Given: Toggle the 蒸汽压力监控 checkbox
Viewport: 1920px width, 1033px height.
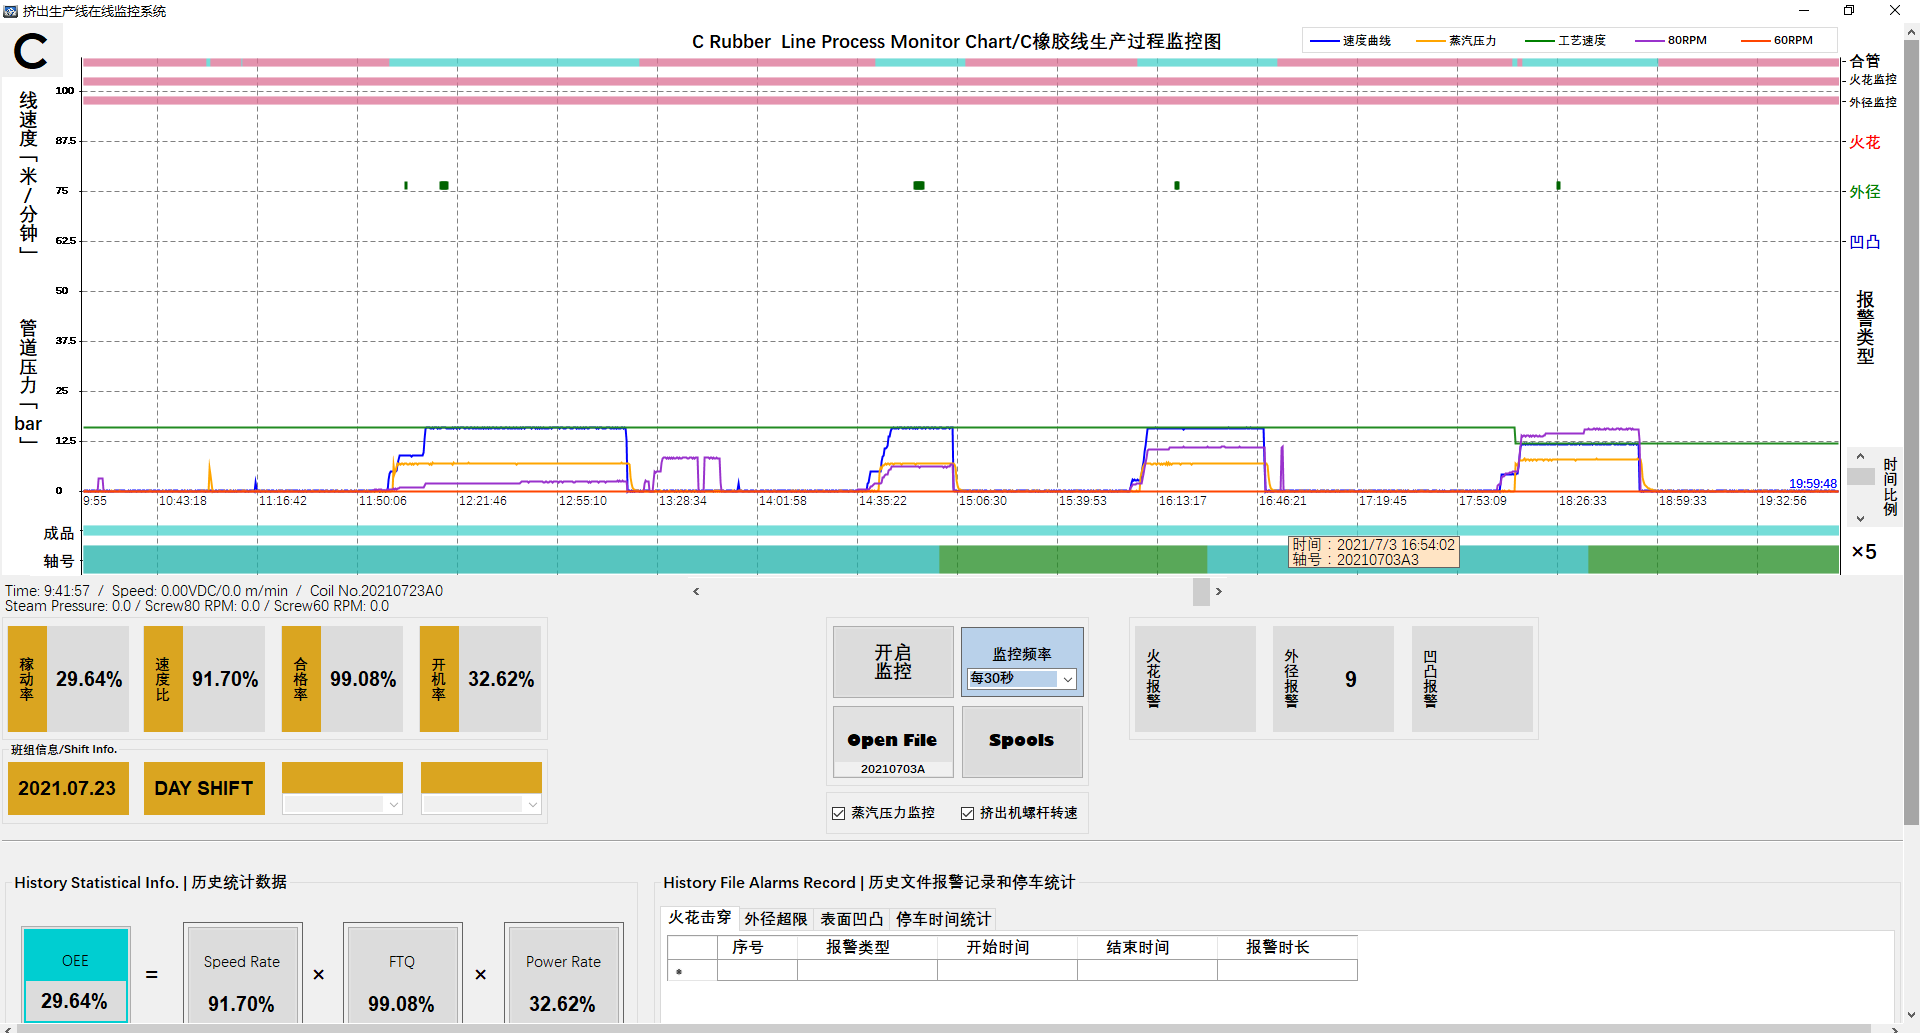Looking at the screenshot, I should pyautogui.click(x=839, y=814).
